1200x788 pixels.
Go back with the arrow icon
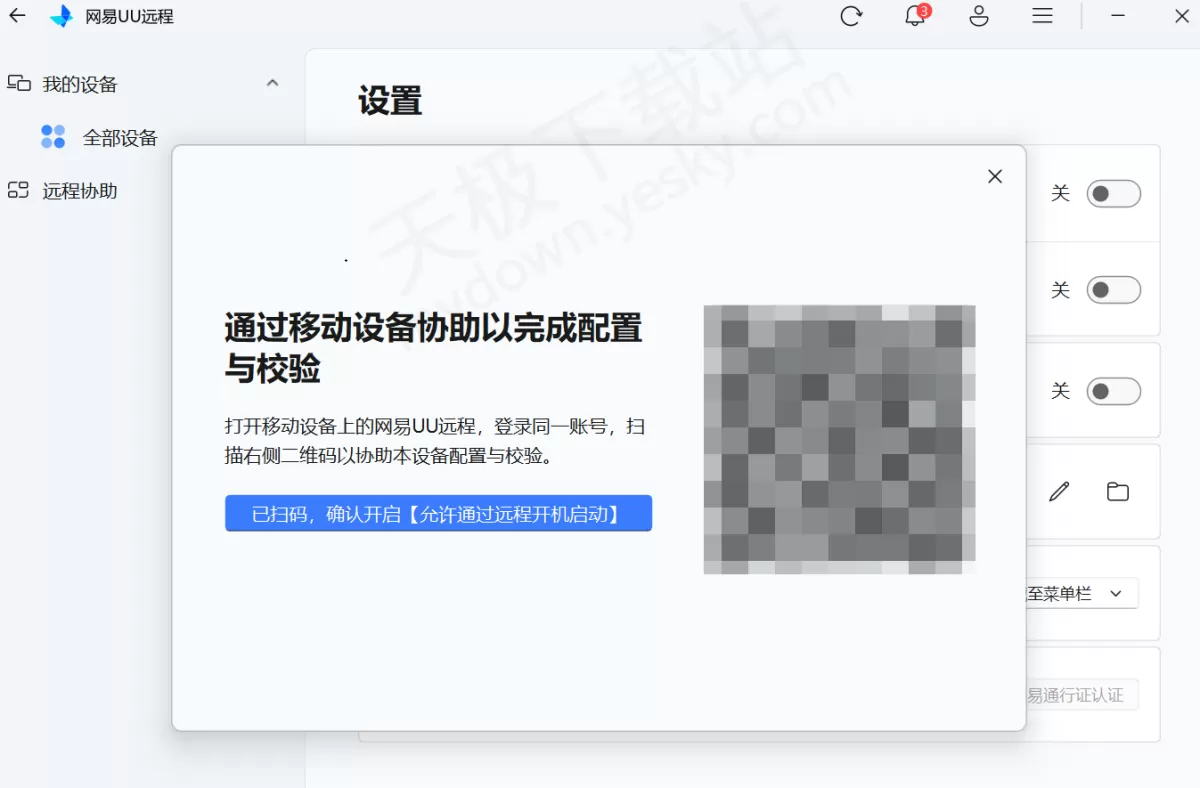pyautogui.click(x=17, y=16)
